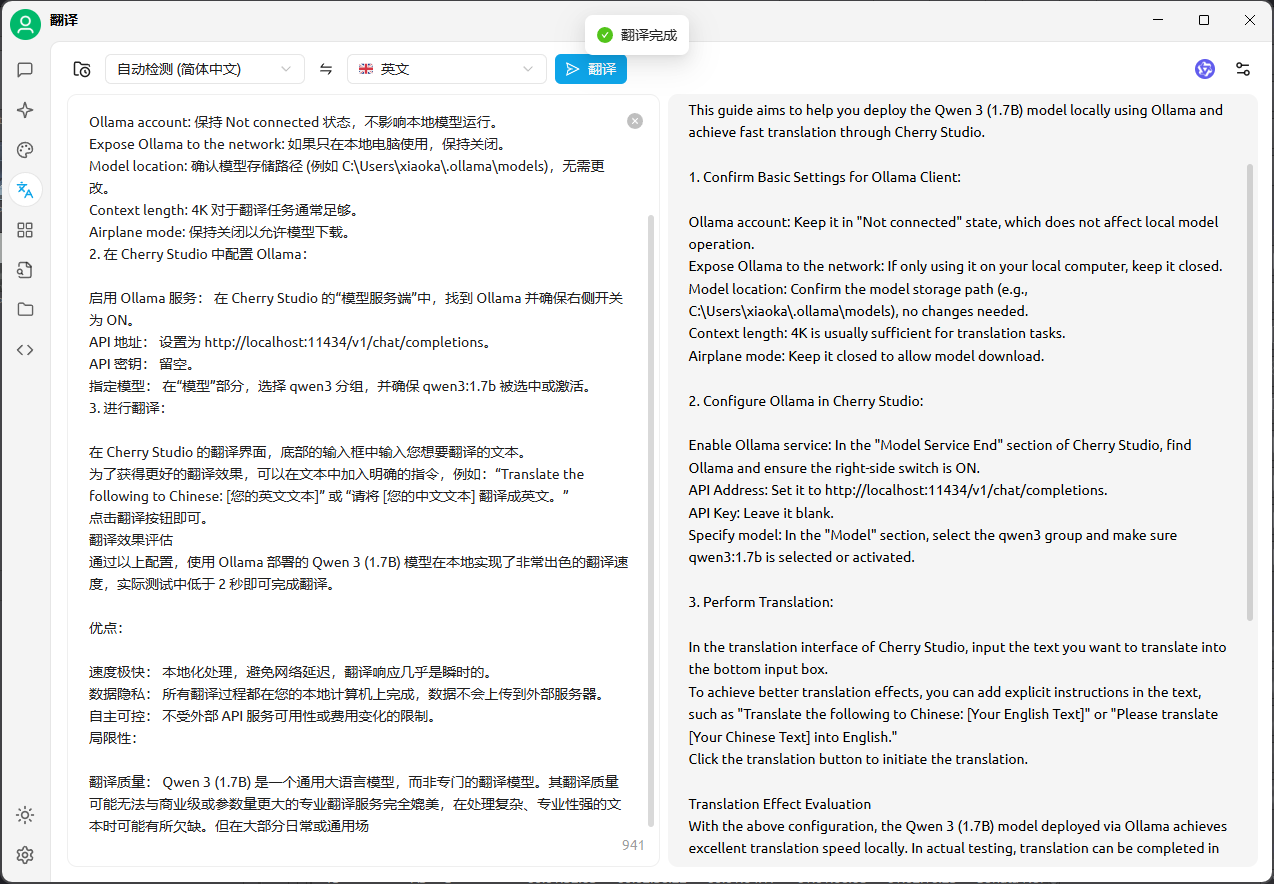Open the Agents sparkle icon in sidebar

click(25, 110)
